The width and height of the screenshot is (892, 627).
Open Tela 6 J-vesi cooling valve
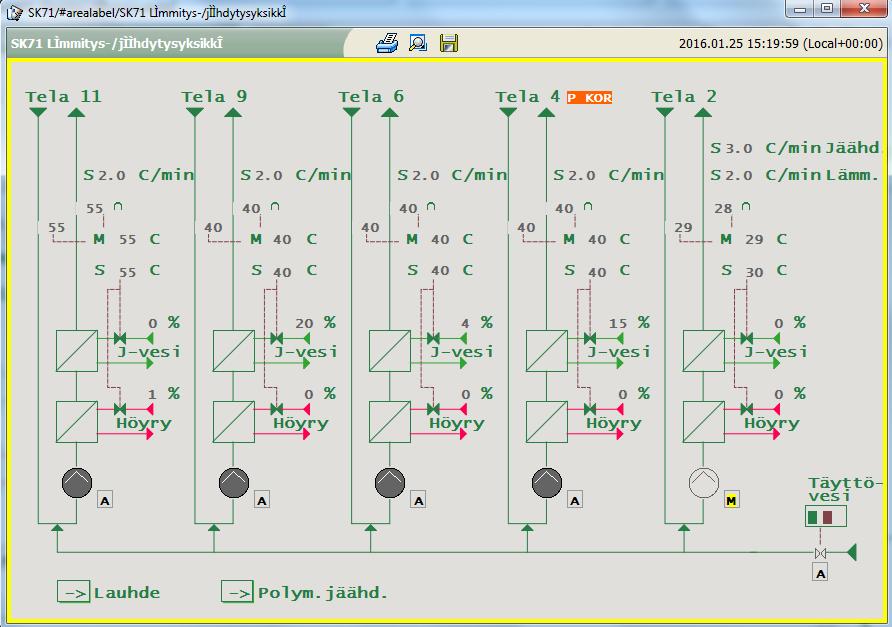click(x=433, y=339)
